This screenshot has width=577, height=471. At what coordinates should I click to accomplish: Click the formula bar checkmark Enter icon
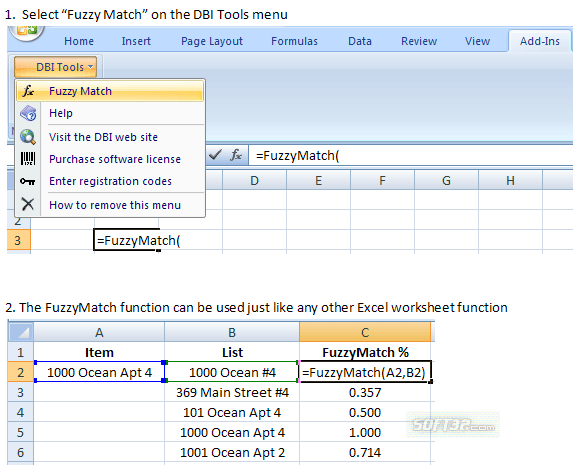pyautogui.click(x=215, y=155)
